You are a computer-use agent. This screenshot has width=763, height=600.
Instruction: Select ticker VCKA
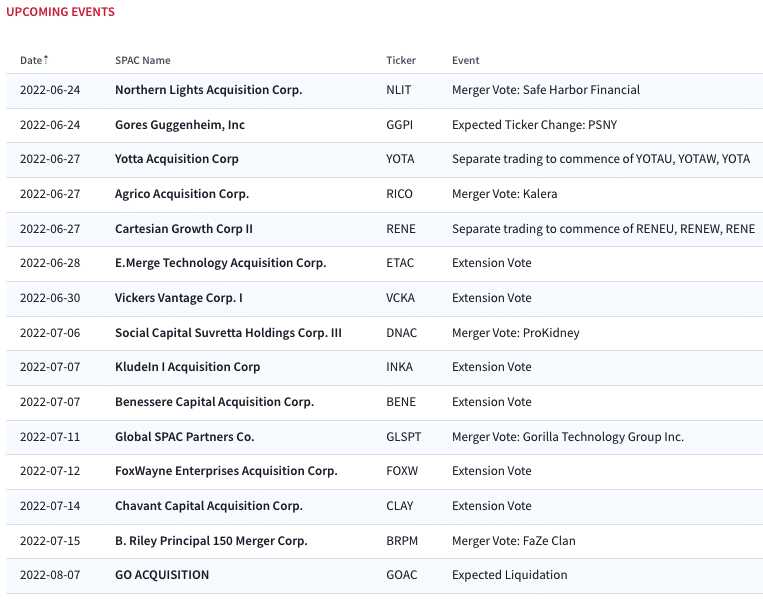pyautogui.click(x=400, y=298)
